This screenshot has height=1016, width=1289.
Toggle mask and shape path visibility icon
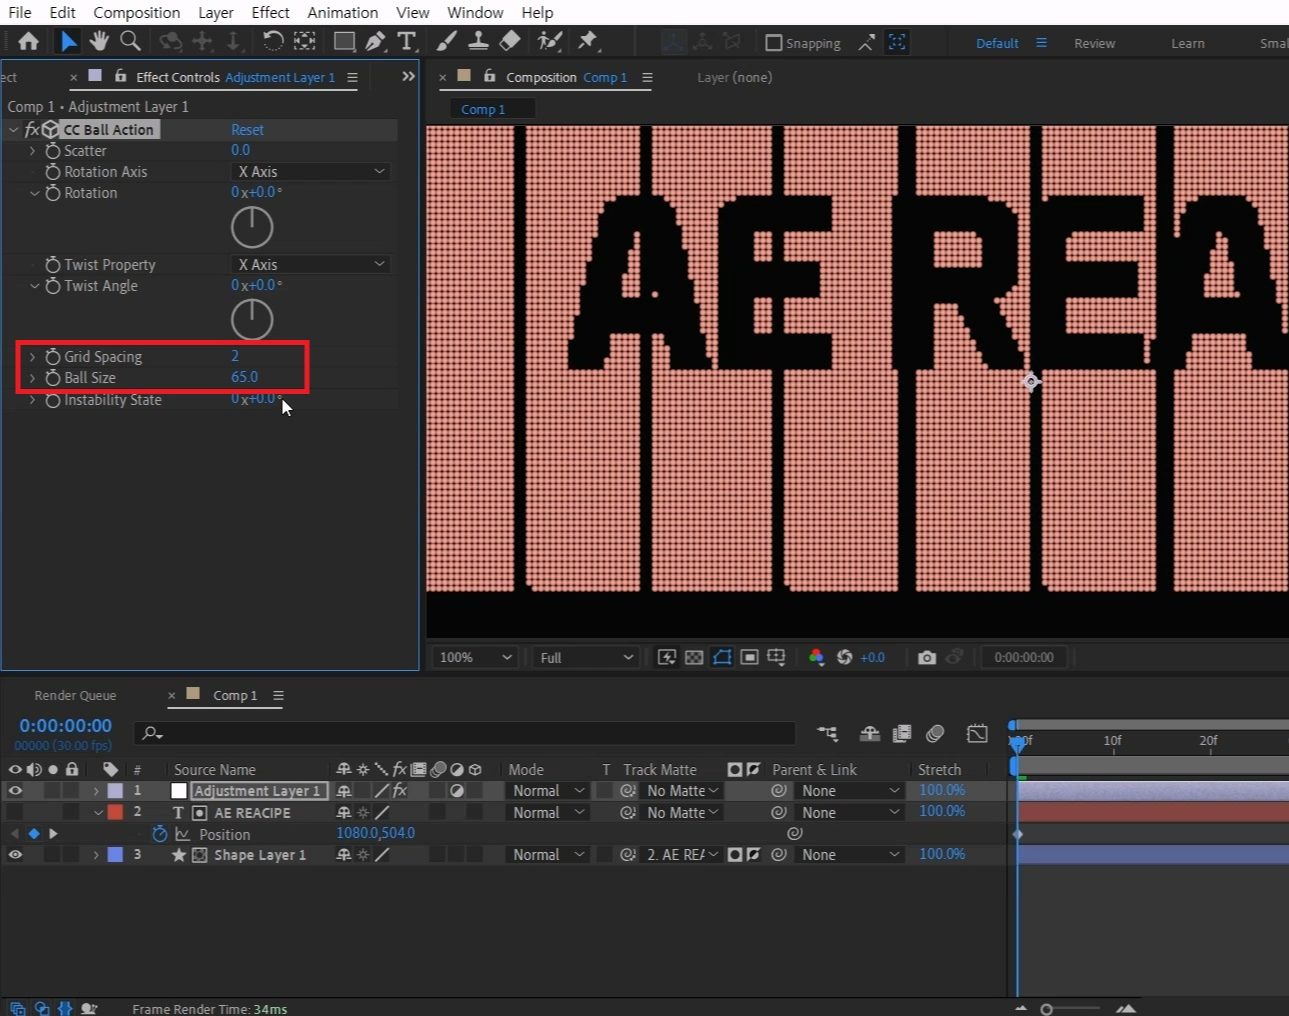click(722, 657)
